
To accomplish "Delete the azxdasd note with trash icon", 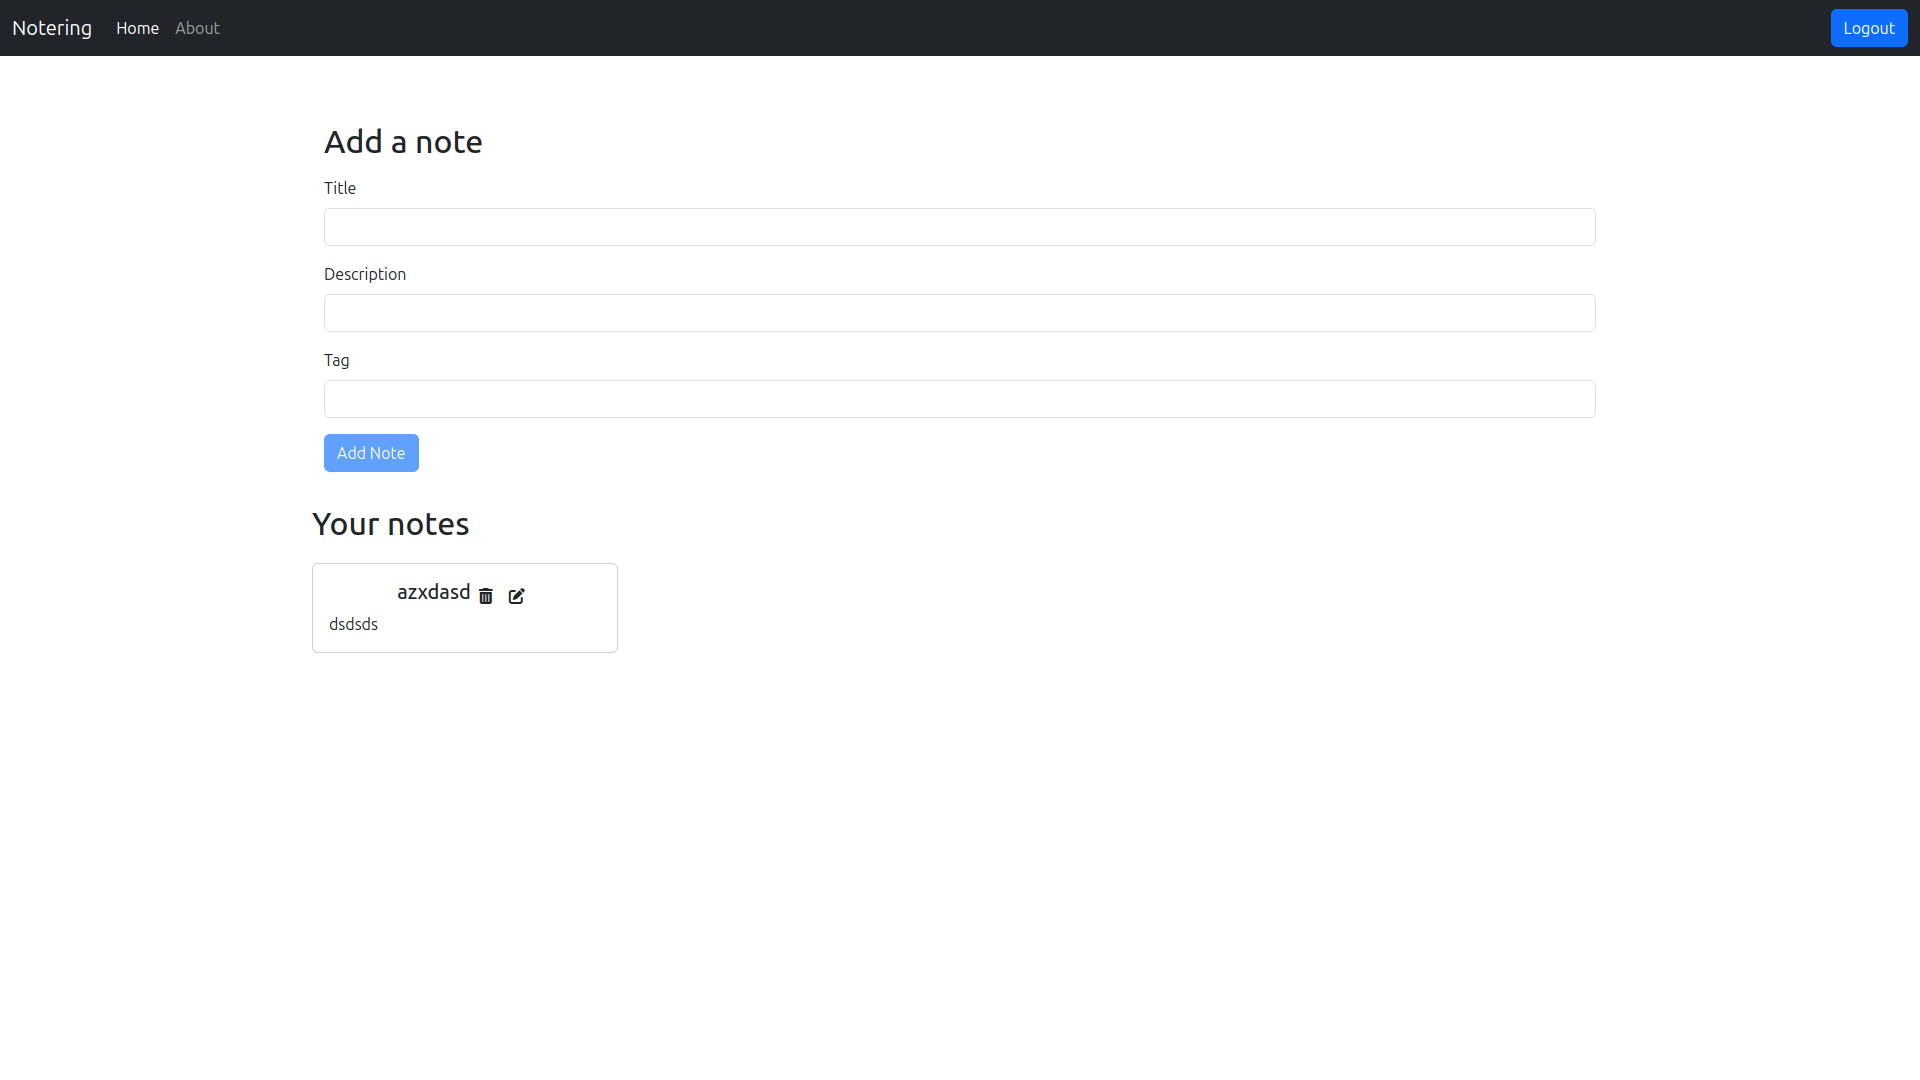I will pyautogui.click(x=486, y=596).
